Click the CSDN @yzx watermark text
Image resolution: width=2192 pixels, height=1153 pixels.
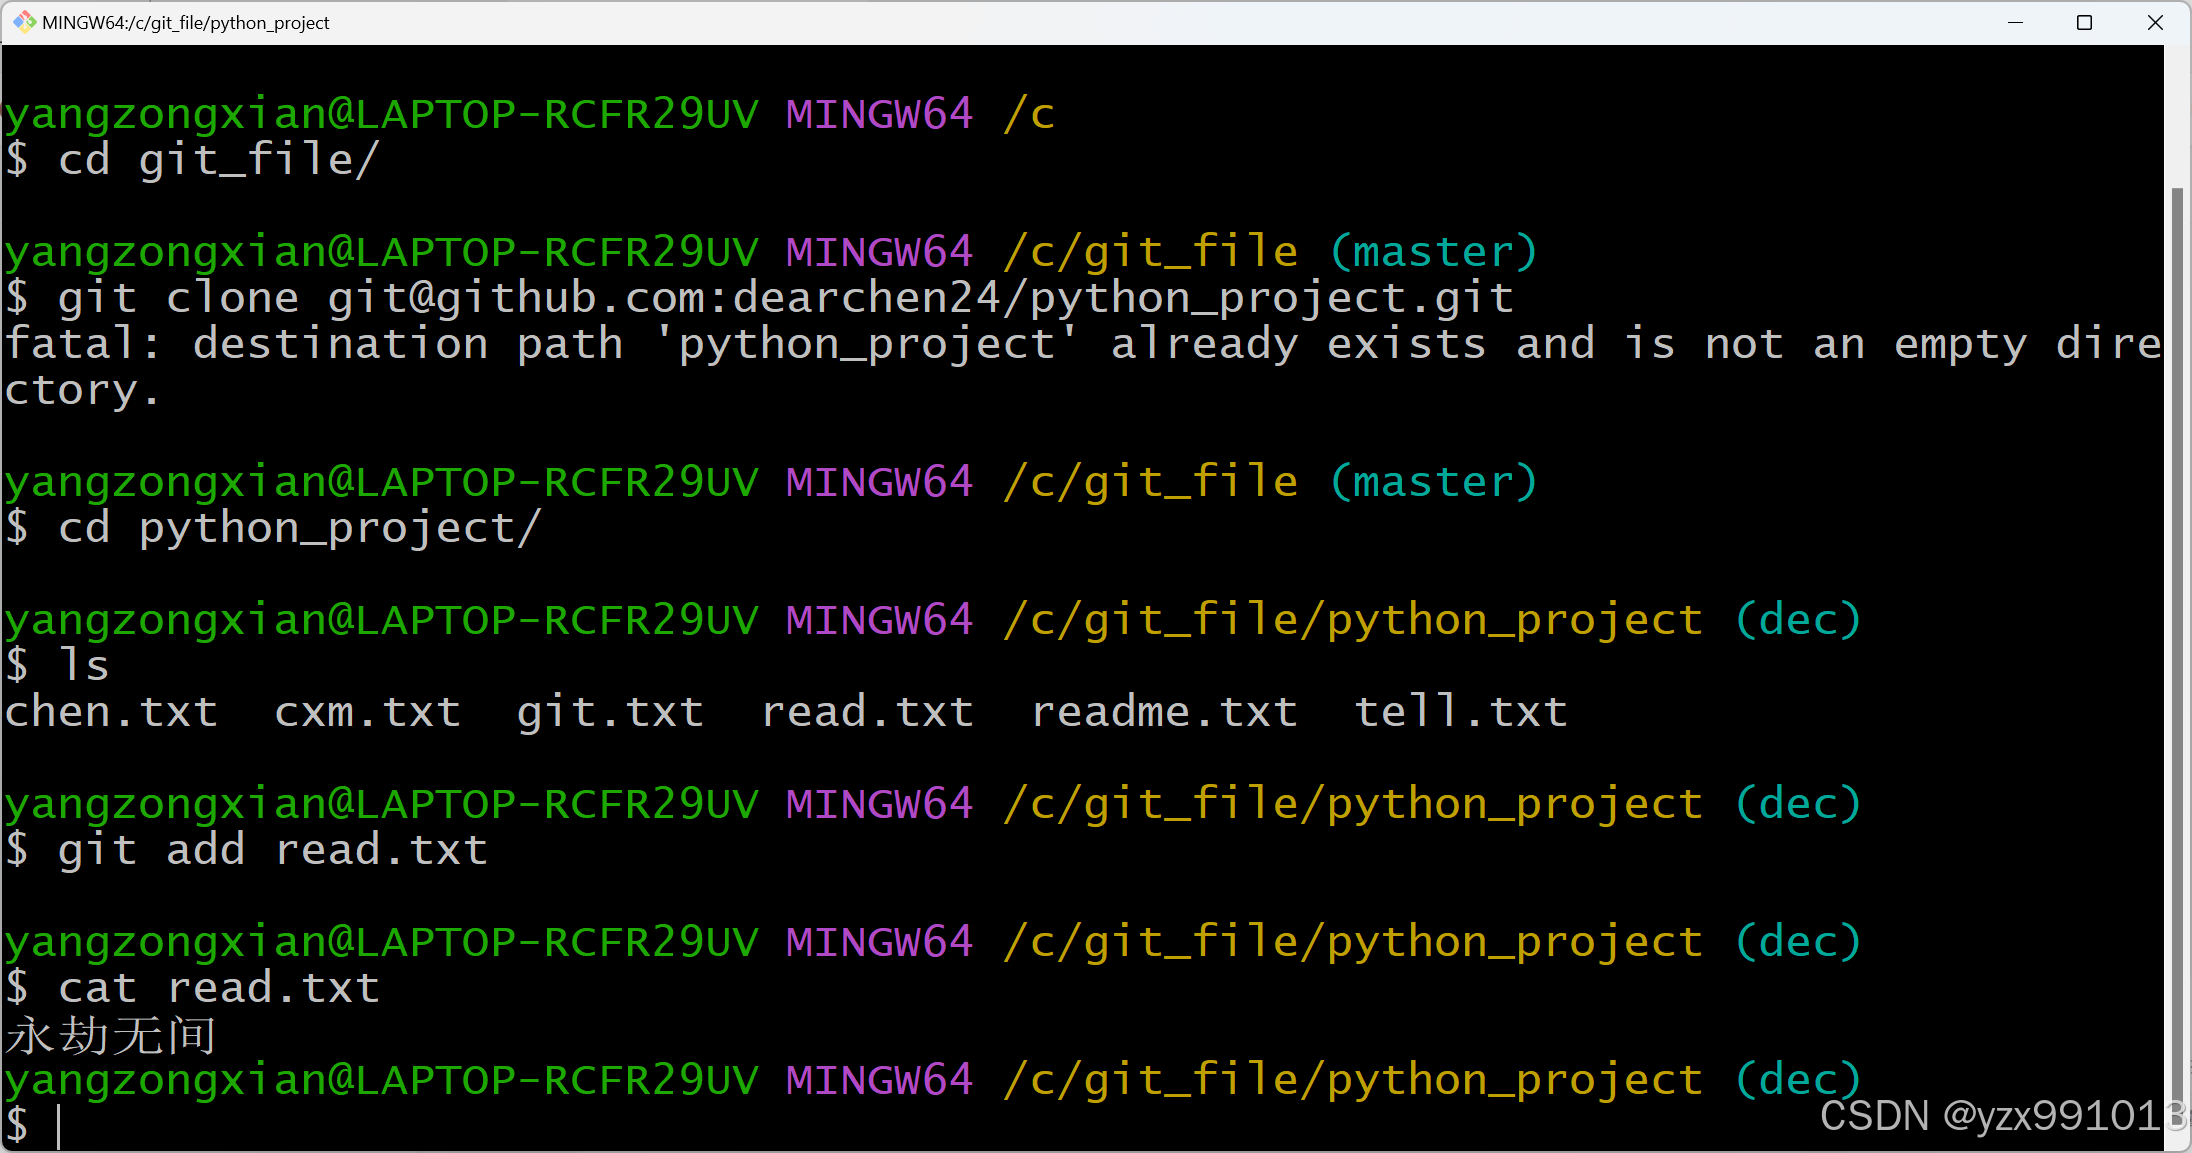pyautogui.click(x=2000, y=1115)
